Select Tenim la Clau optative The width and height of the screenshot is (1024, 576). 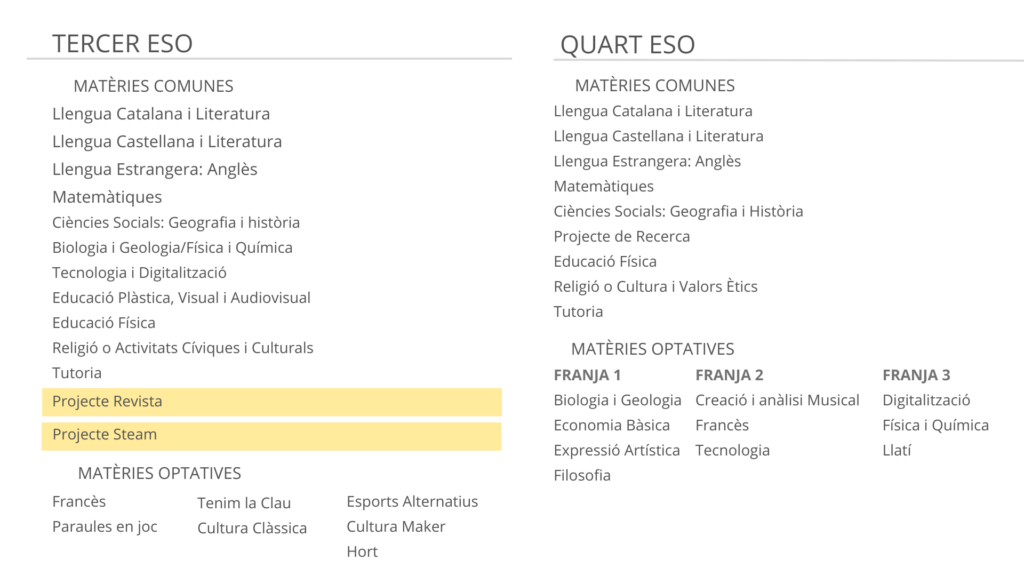(x=244, y=503)
